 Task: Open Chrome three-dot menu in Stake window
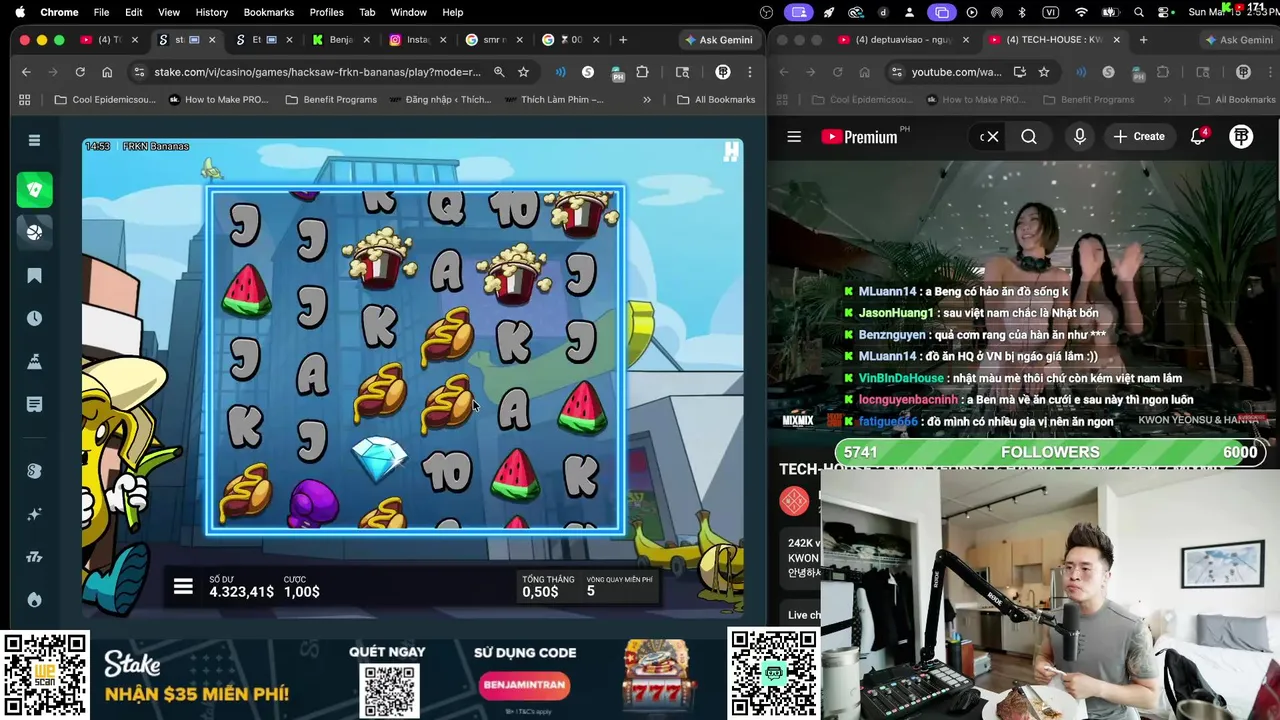click(749, 72)
